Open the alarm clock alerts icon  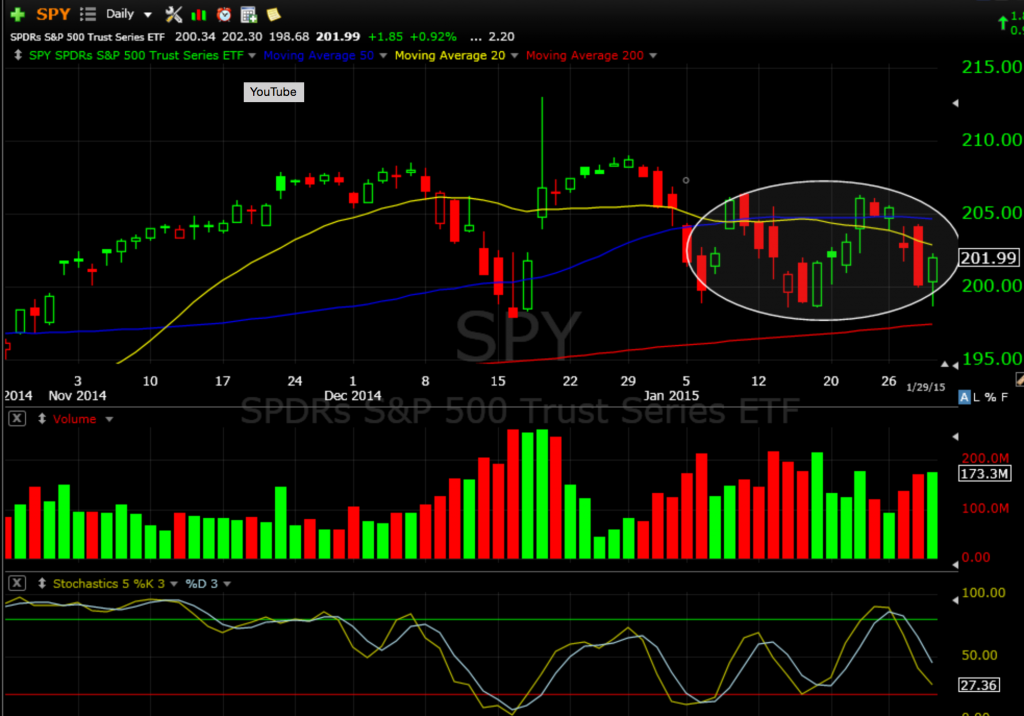224,14
